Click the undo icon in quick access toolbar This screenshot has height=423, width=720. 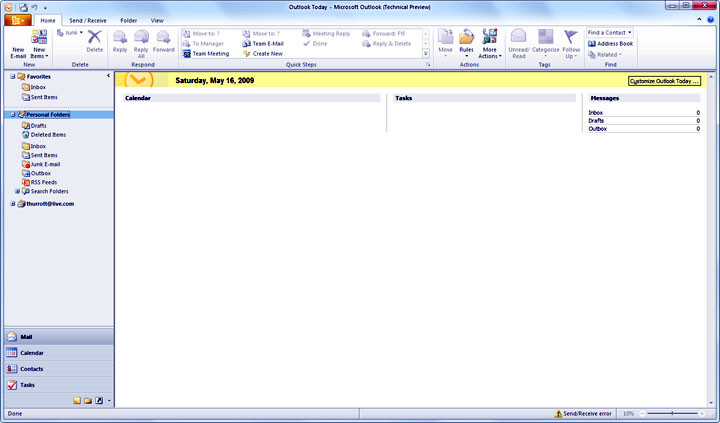pyautogui.click(x=34, y=7)
